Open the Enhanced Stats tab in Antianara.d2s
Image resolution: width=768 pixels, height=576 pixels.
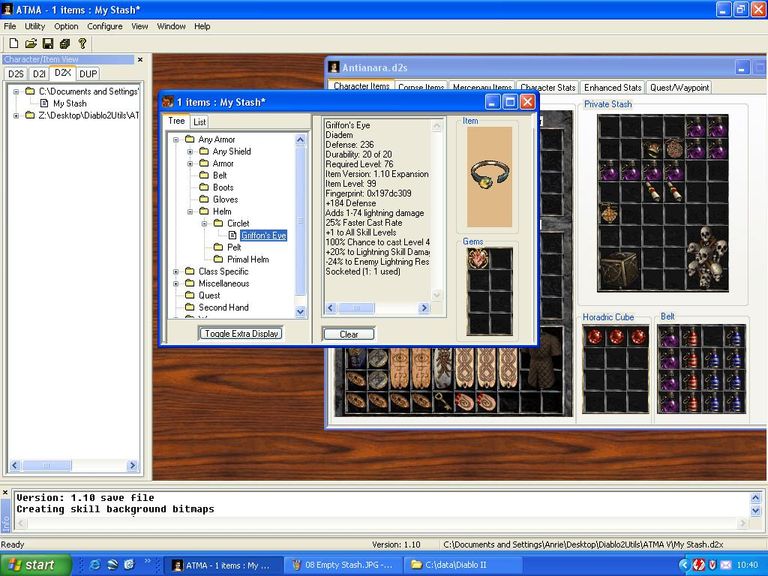click(613, 88)
